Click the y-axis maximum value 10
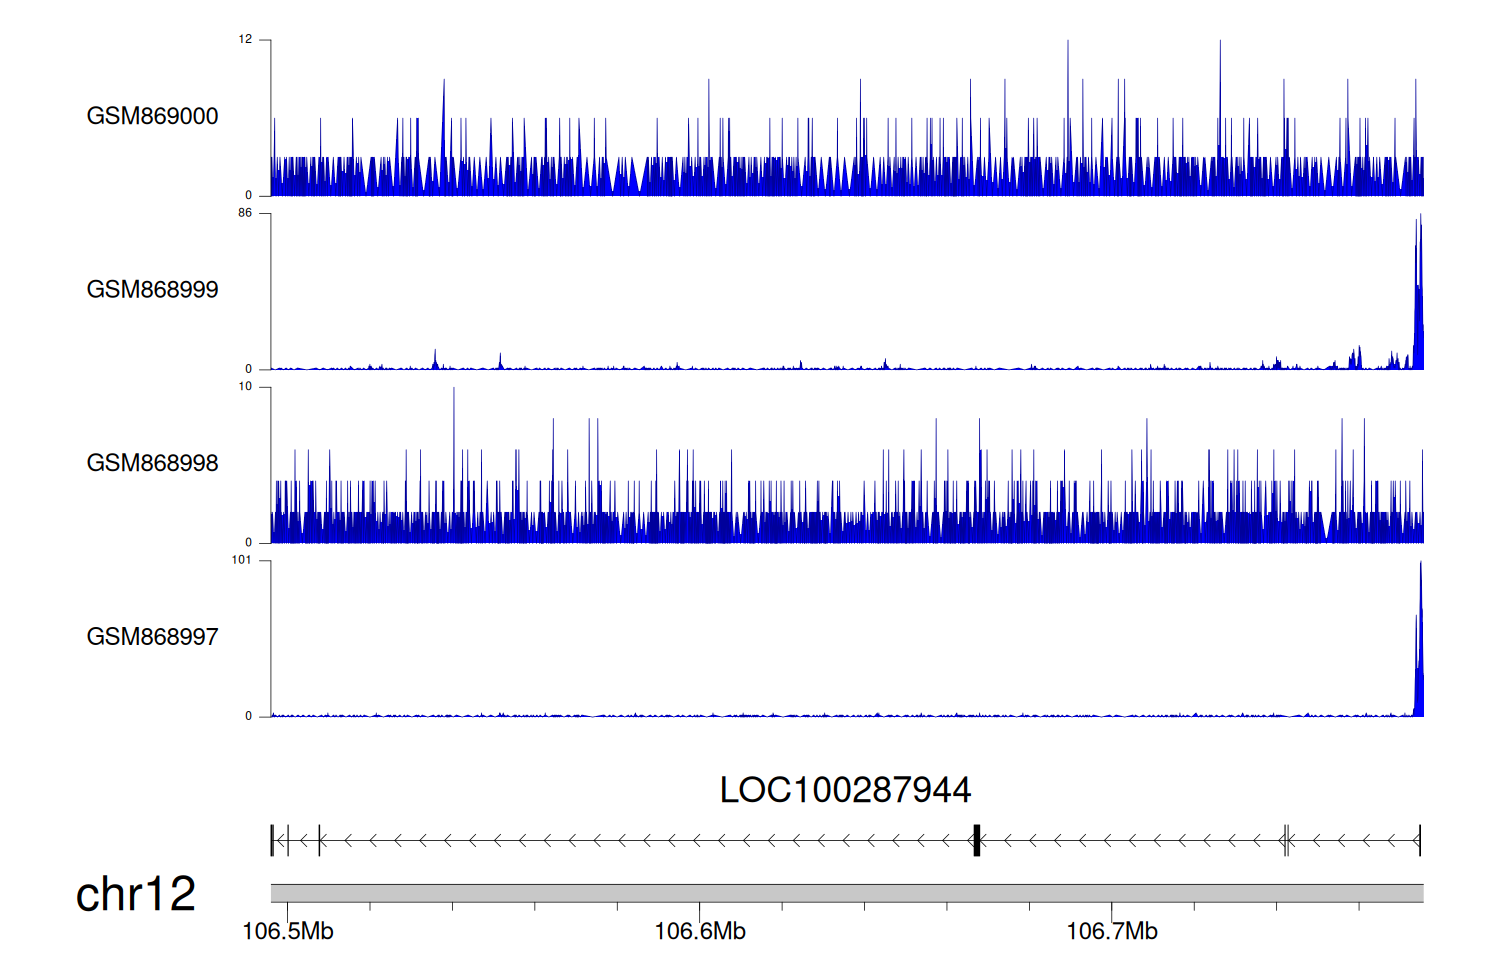 click(245, 387)
